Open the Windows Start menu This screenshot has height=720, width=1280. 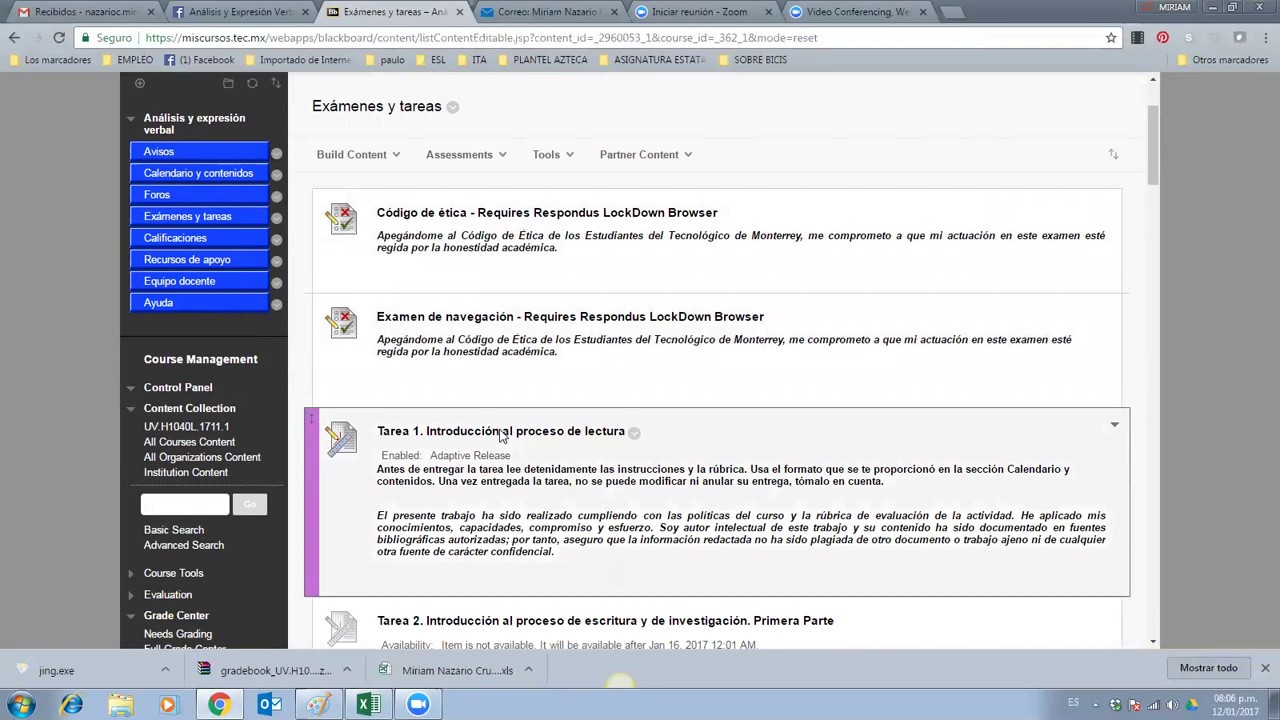click(21, 705)
